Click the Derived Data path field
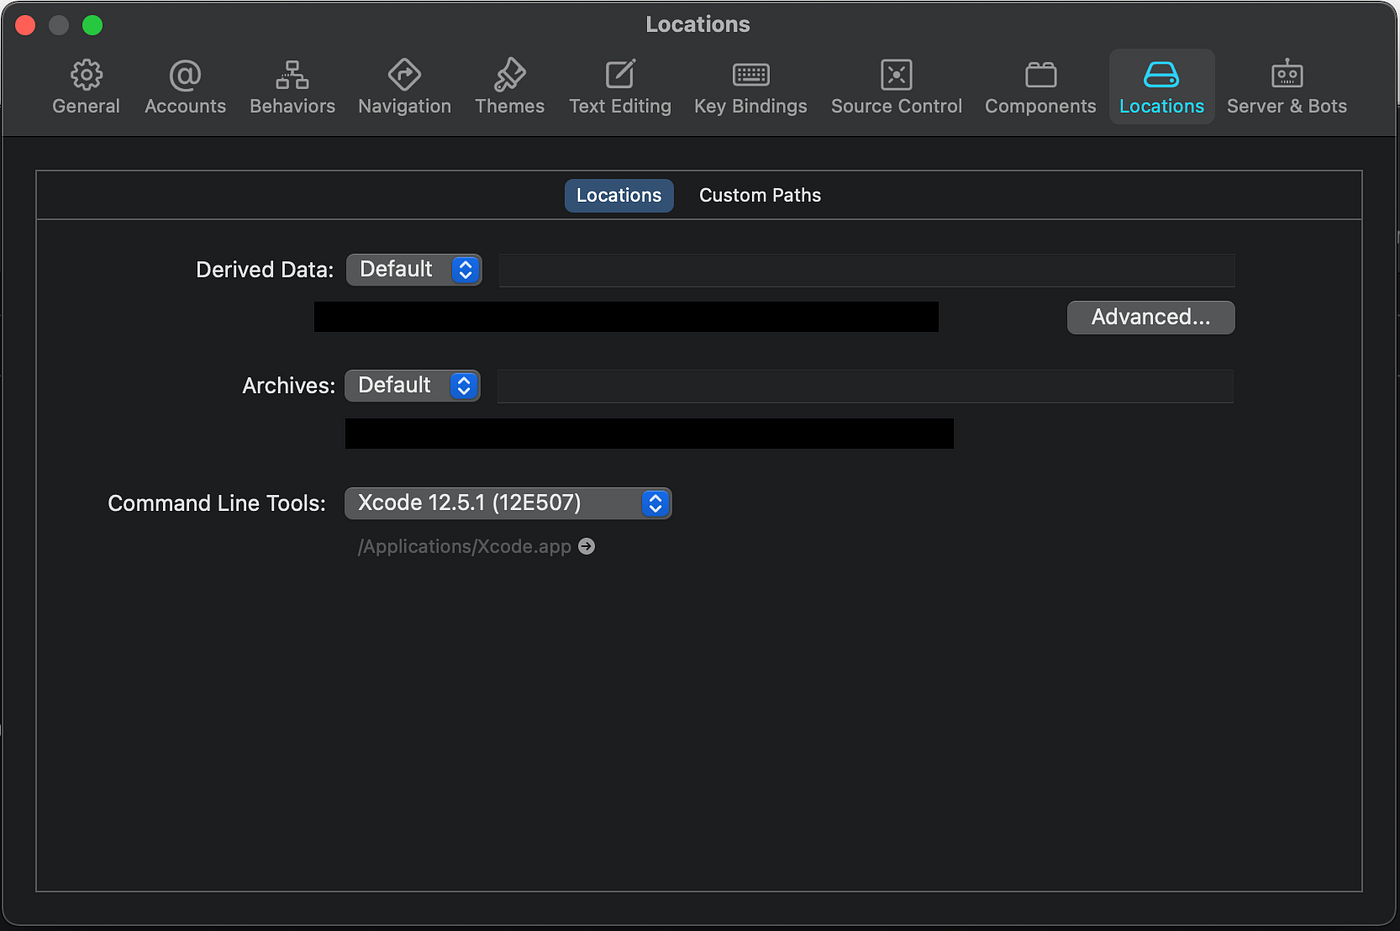 click(866, 270)
